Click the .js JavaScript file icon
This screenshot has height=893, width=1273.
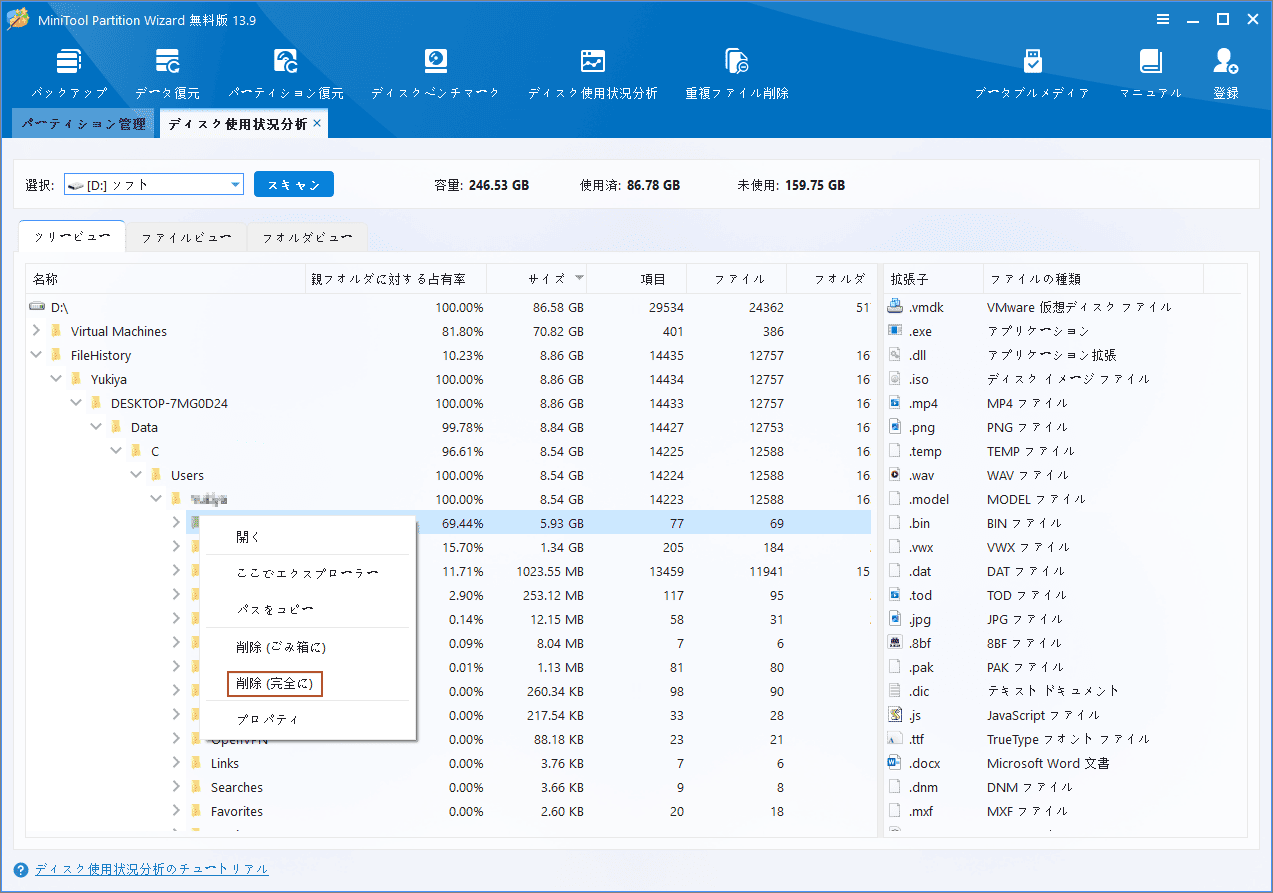895,715
